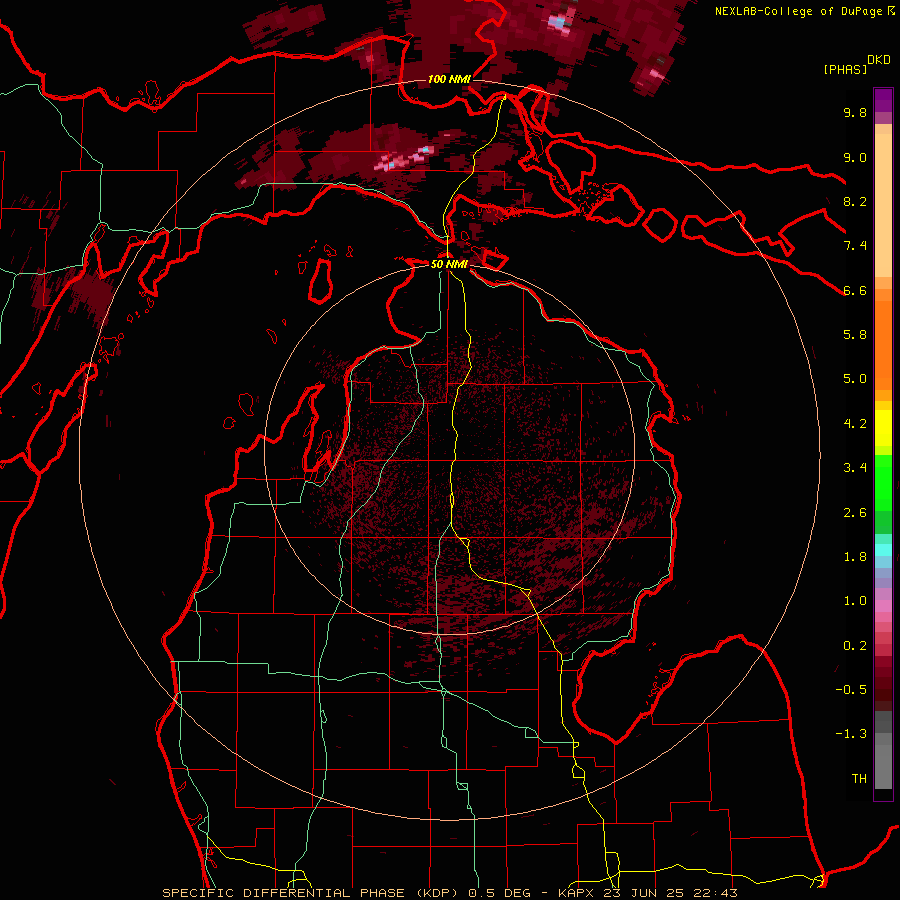Viewport: 900px width, 900px height.
Task: Click the 0.5 DEG elevation text in caption
Action: (498, 893)
